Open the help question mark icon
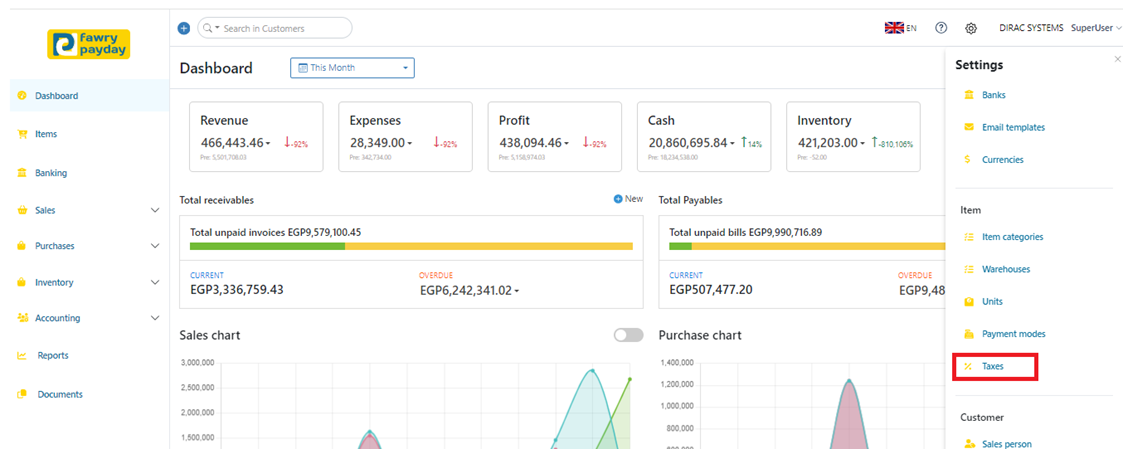Image resolution: width=1123 pixels, height=449 pixels. coord(941,28)
